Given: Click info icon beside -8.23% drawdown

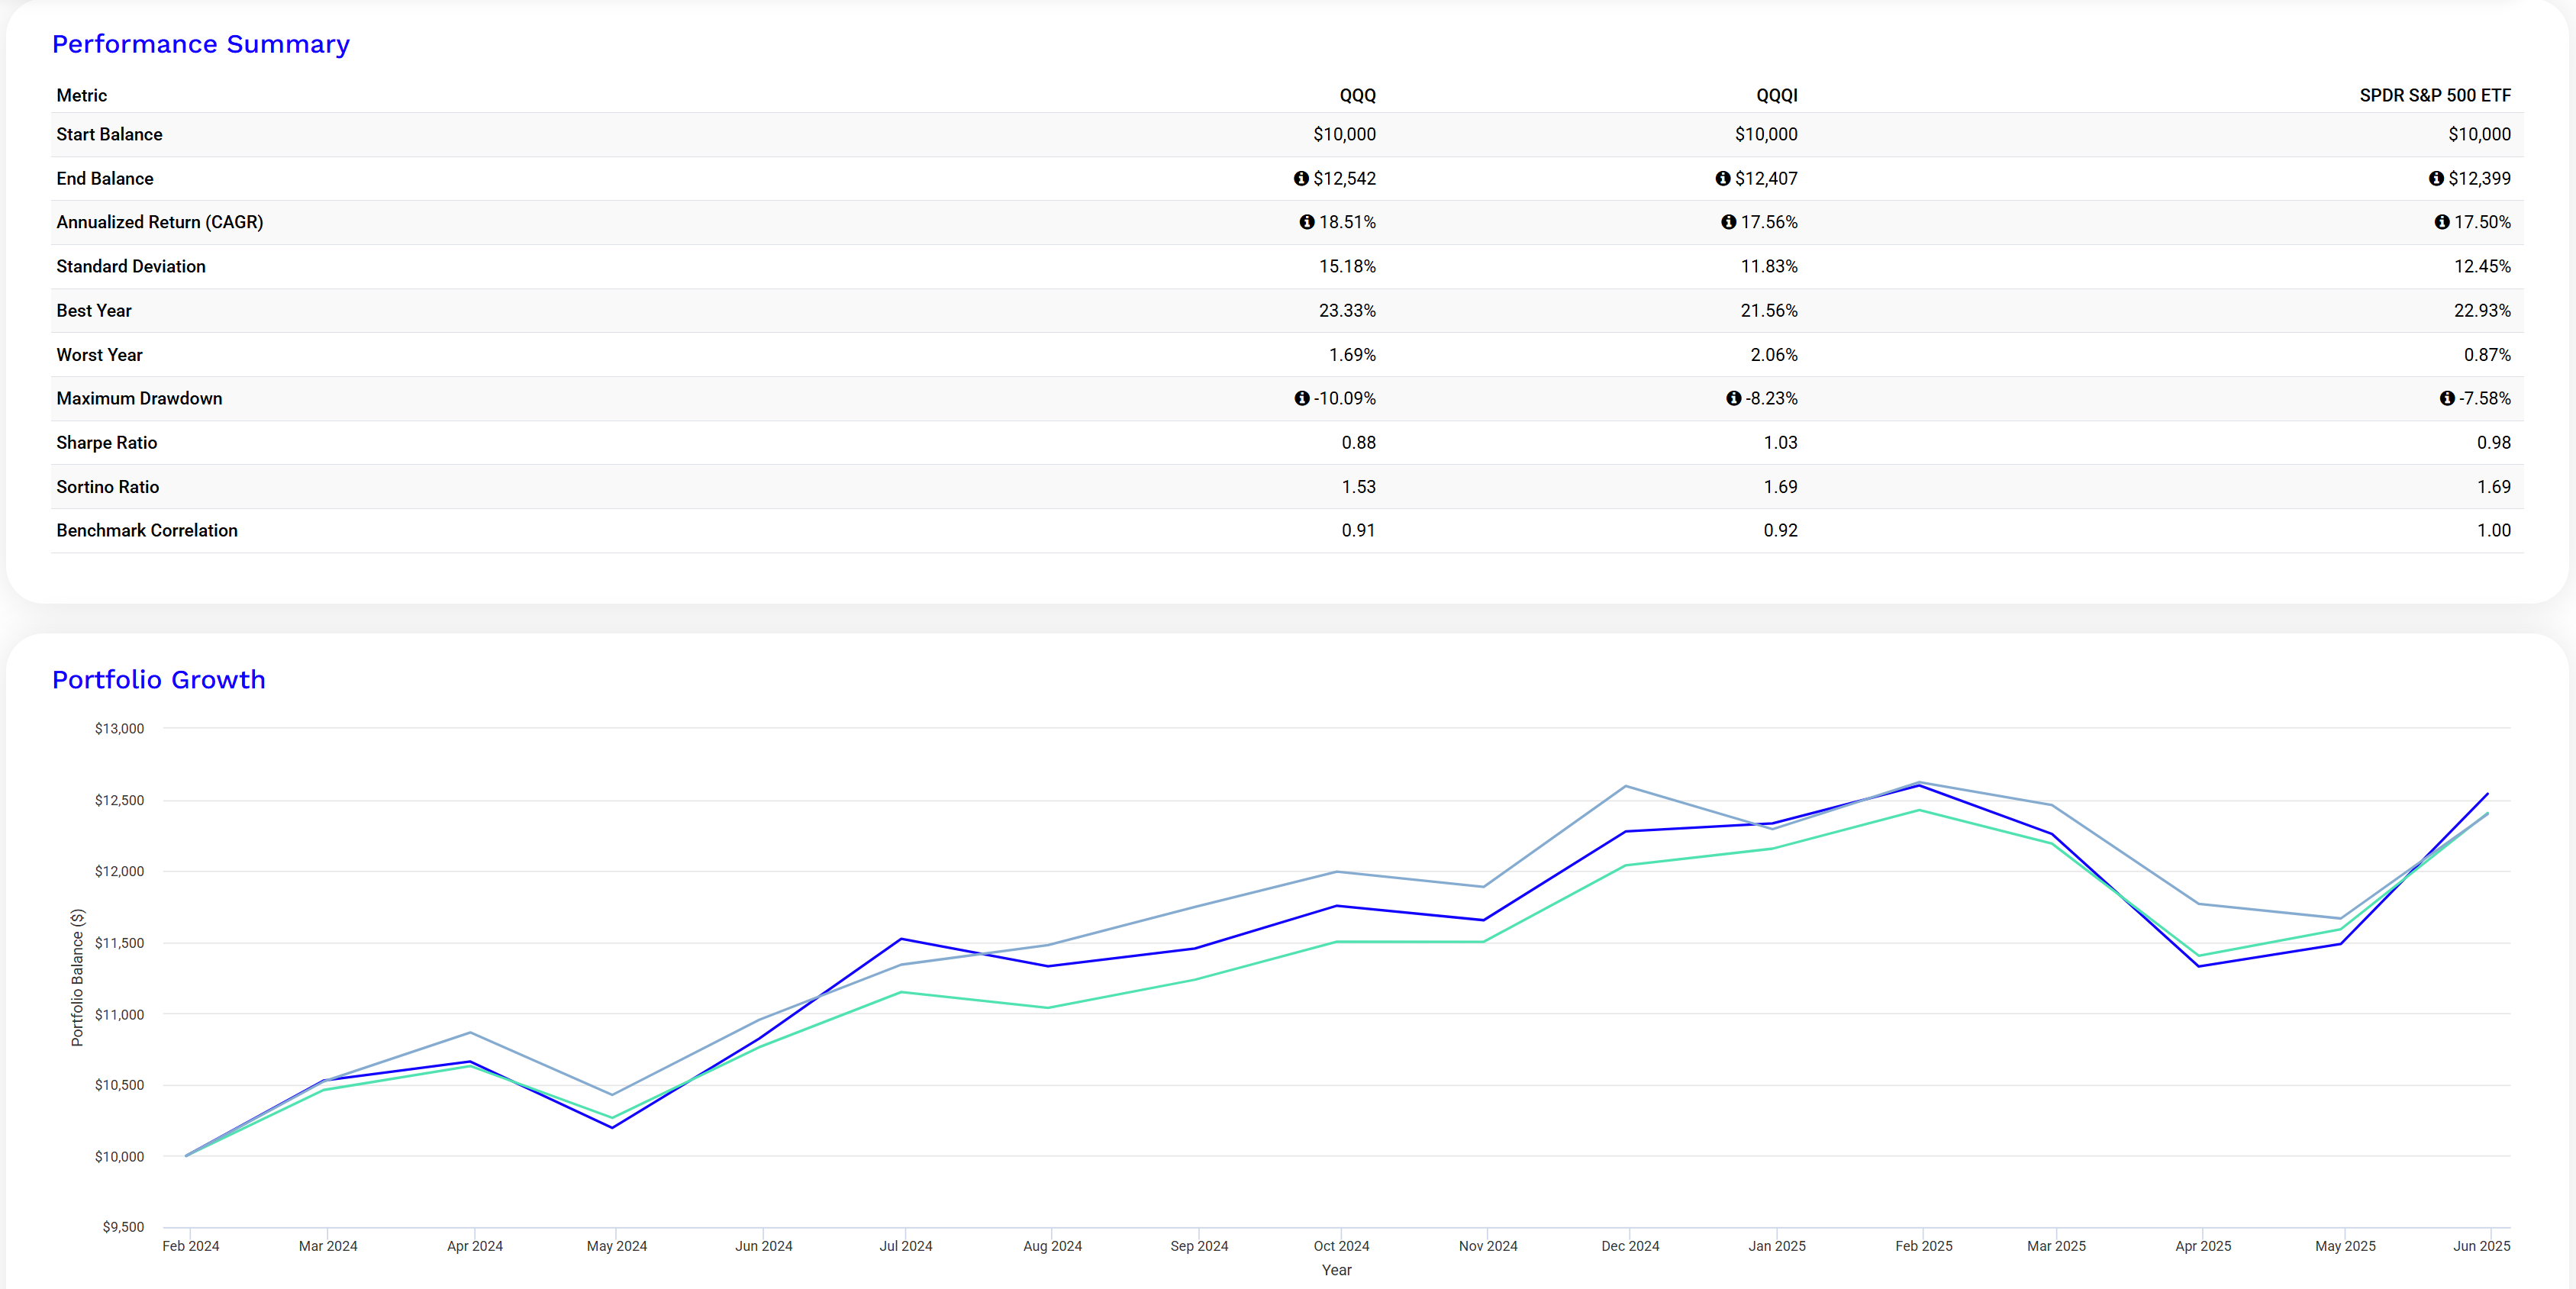Looking at the screenshot, I should pos(1734,398).
